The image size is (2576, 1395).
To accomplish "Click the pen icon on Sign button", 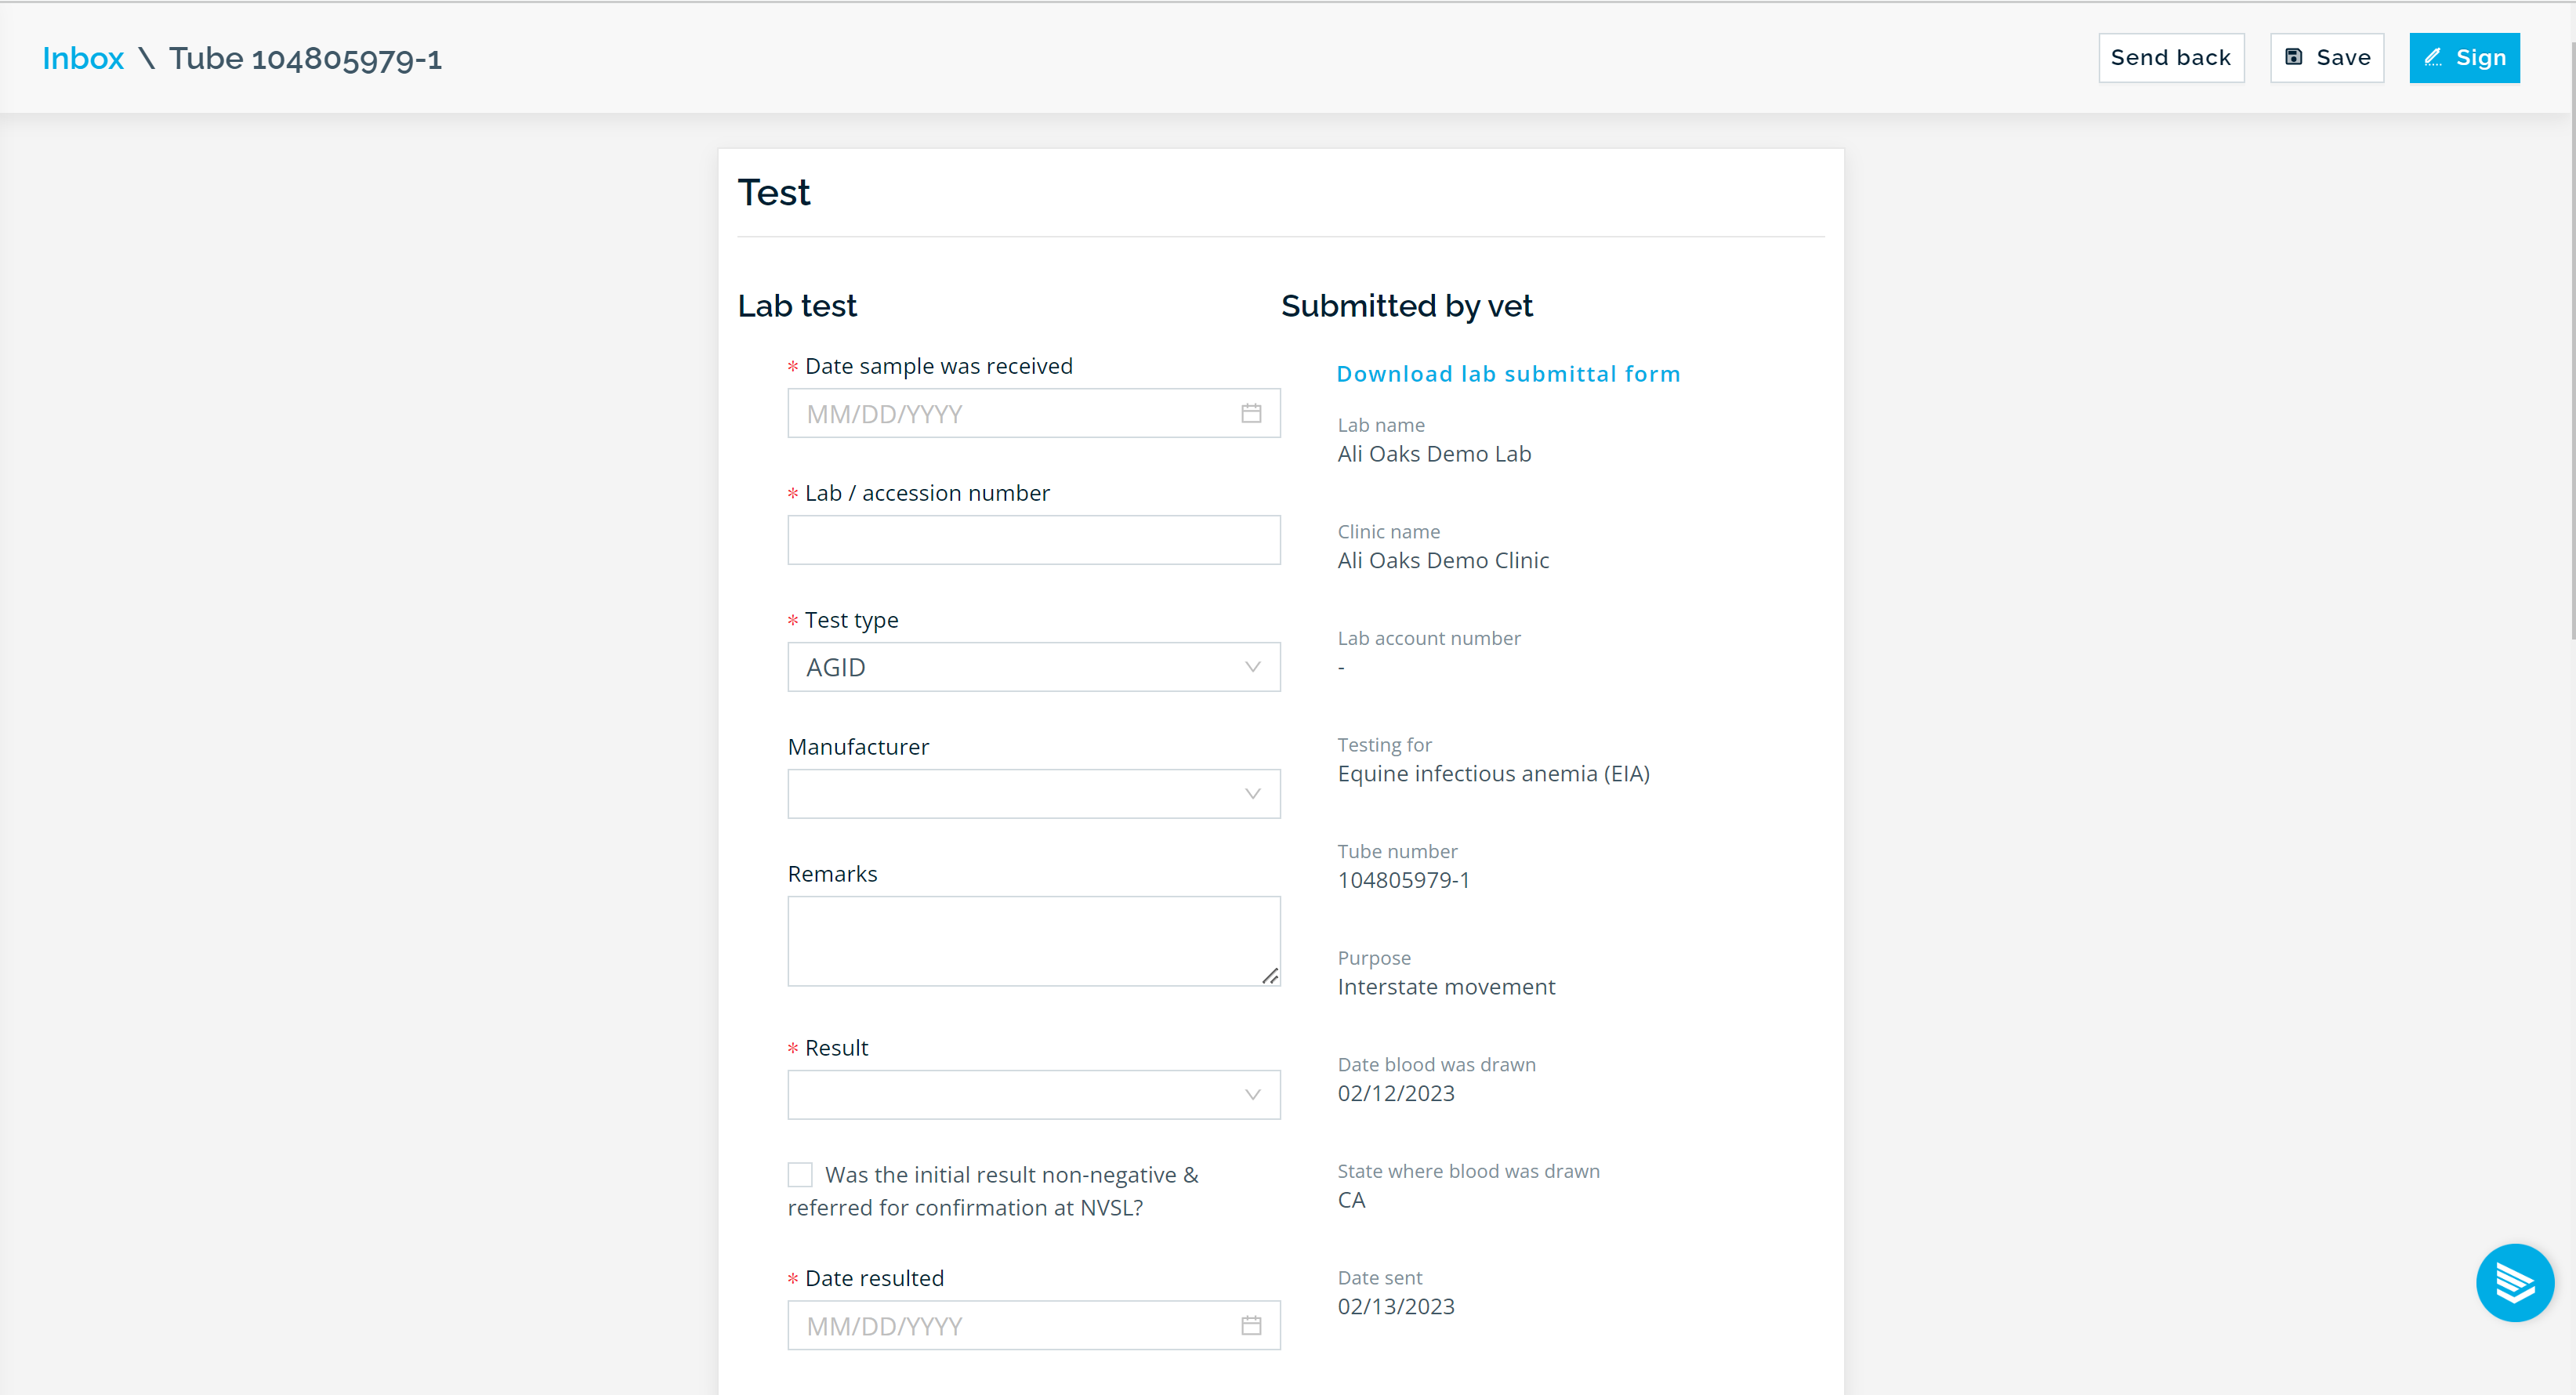I will pyautogui.click(x=2433, y=57).
